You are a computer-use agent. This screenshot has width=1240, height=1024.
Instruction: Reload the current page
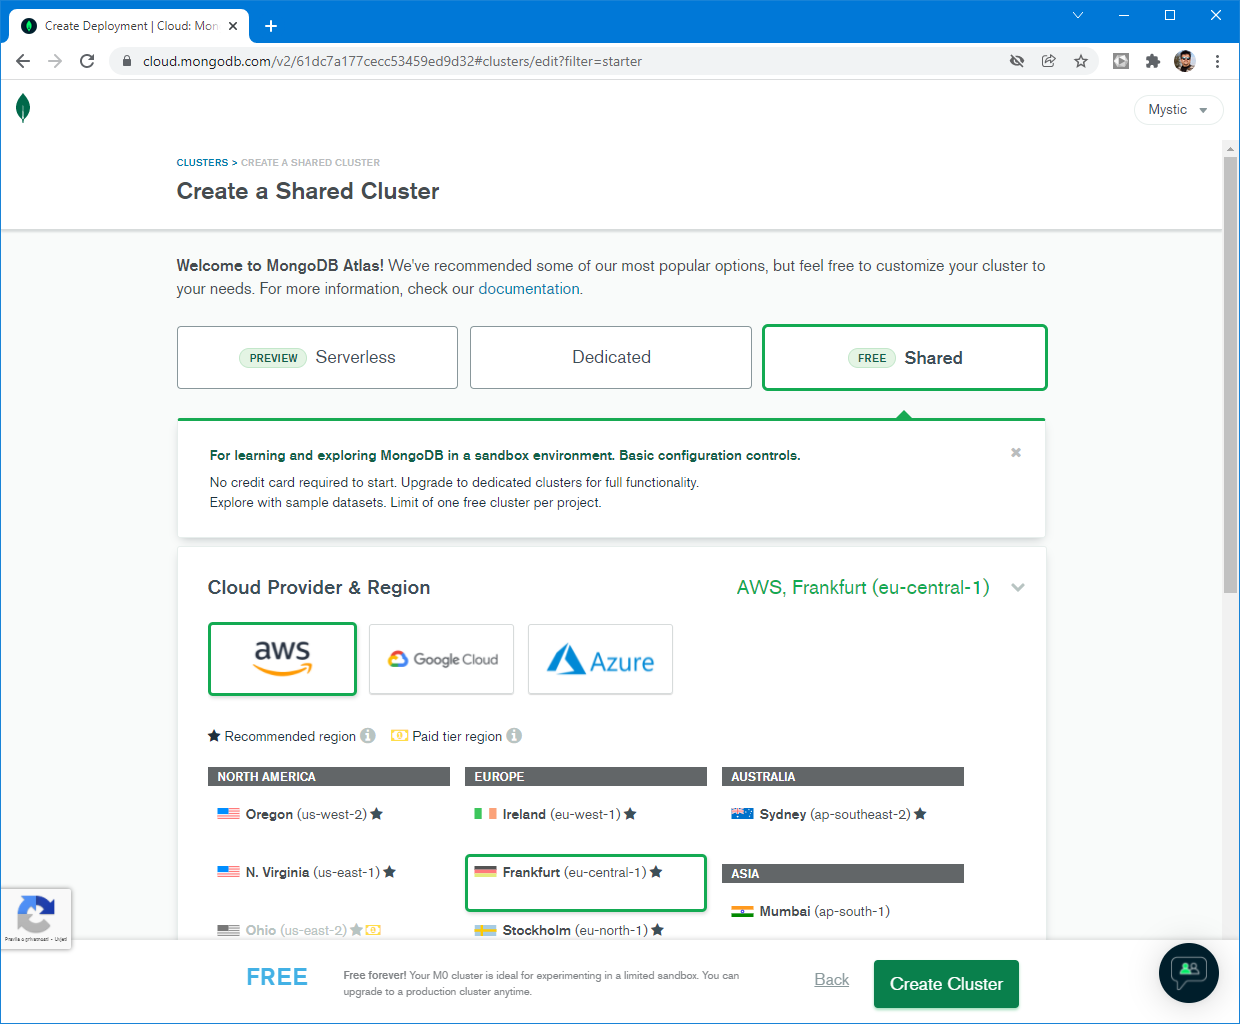87,61
